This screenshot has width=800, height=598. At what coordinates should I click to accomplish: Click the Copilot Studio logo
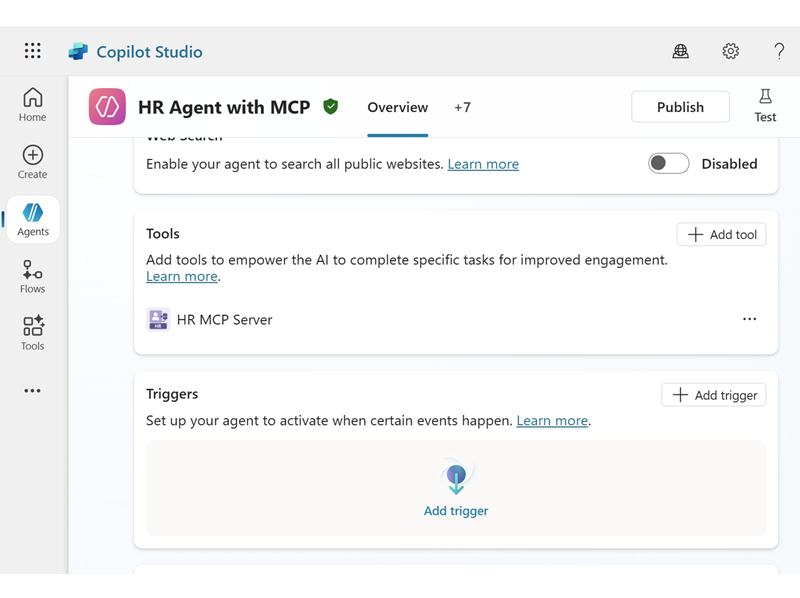pyautogui.click(x=78, y=52)
